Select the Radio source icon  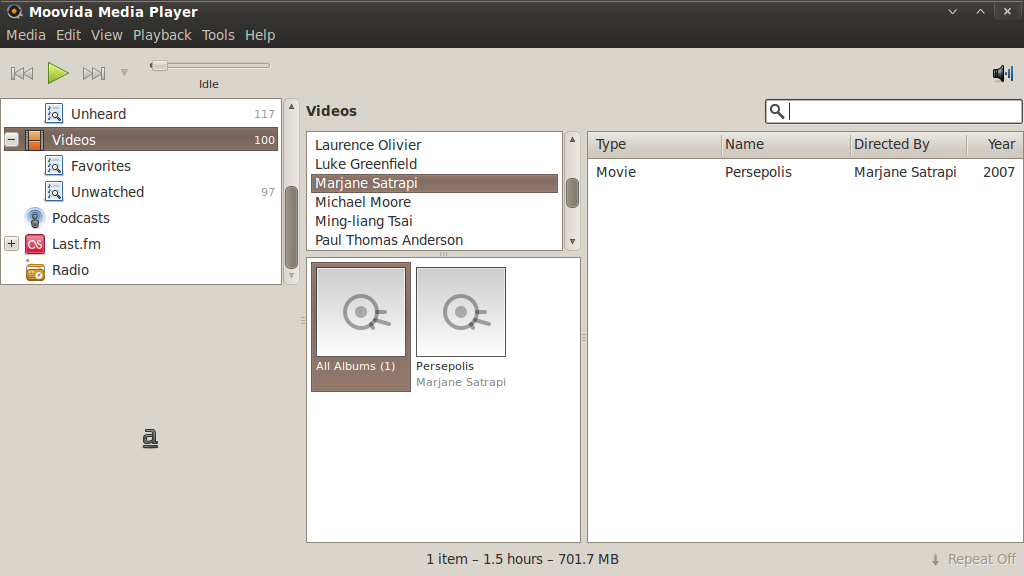(x=35, y=270)
